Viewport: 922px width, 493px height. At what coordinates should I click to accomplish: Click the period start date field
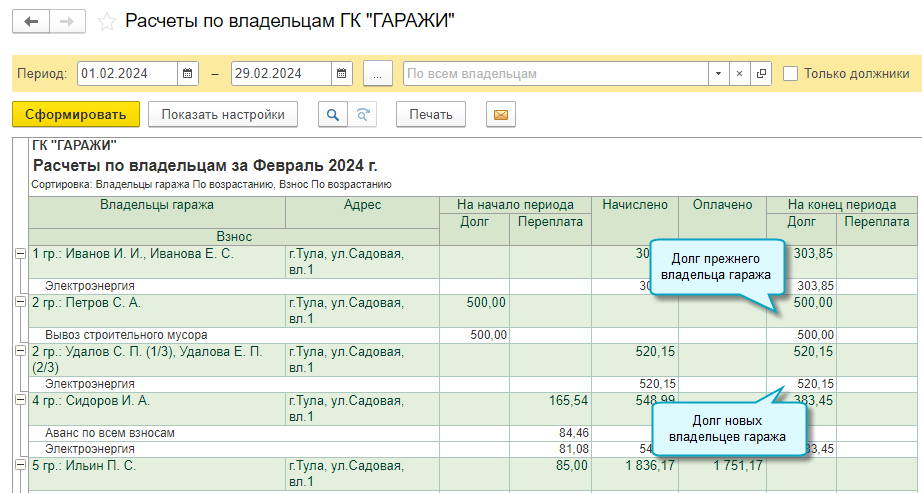tap(126, 74)
